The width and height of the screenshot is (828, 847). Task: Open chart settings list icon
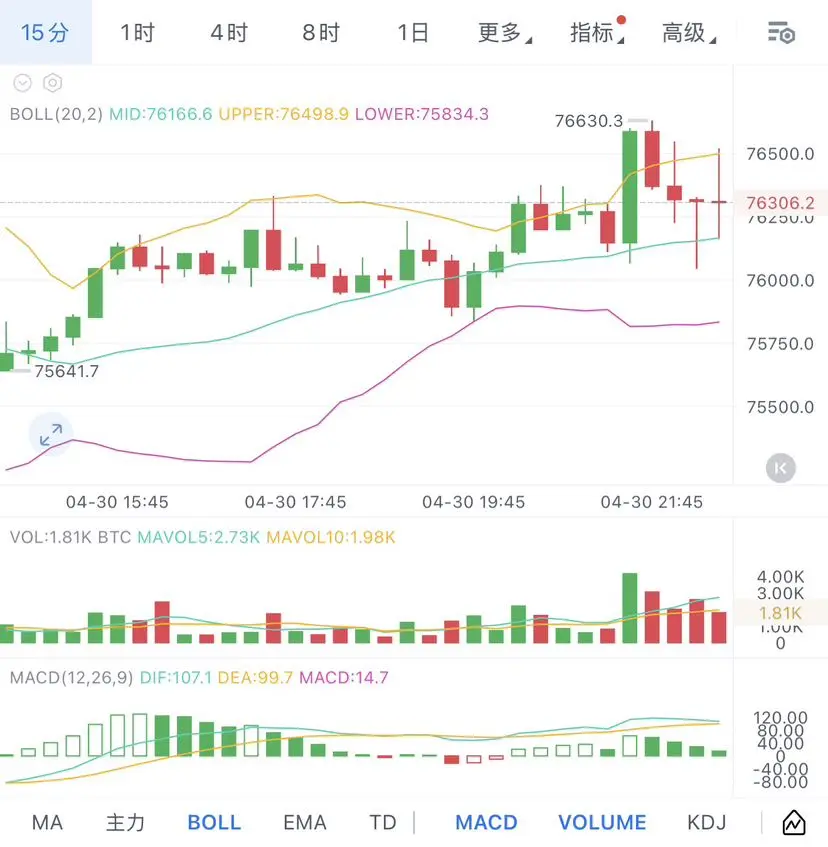click(782, 32)
